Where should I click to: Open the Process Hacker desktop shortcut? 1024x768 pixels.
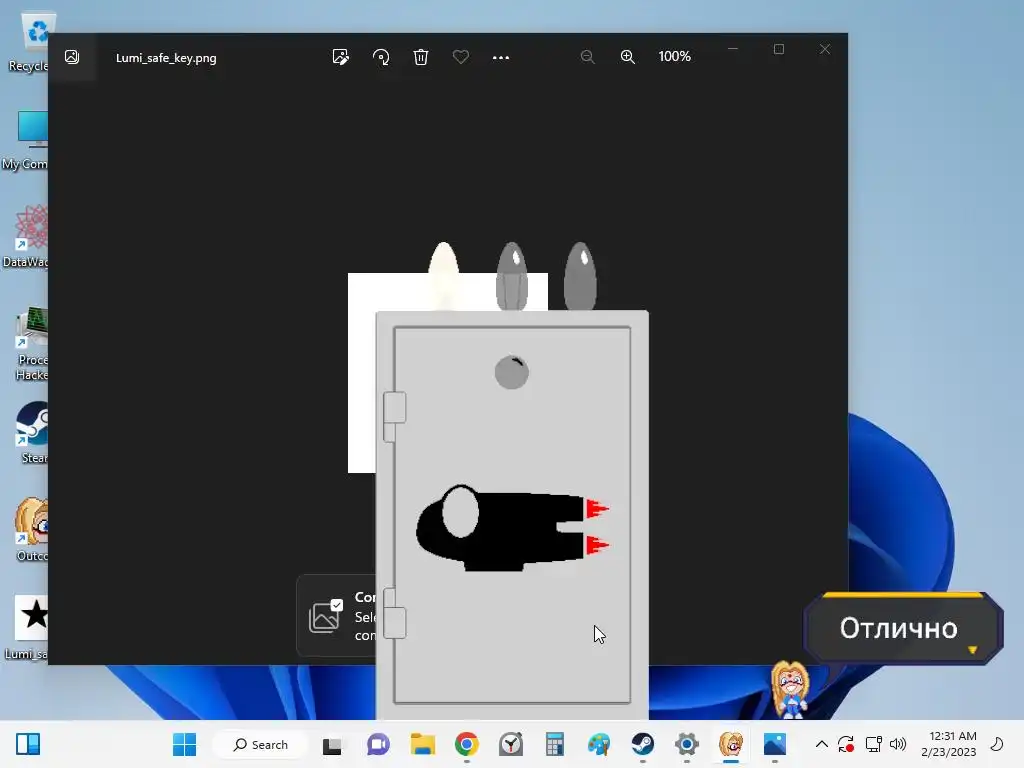pyautogui.click(x=31, y=344)
